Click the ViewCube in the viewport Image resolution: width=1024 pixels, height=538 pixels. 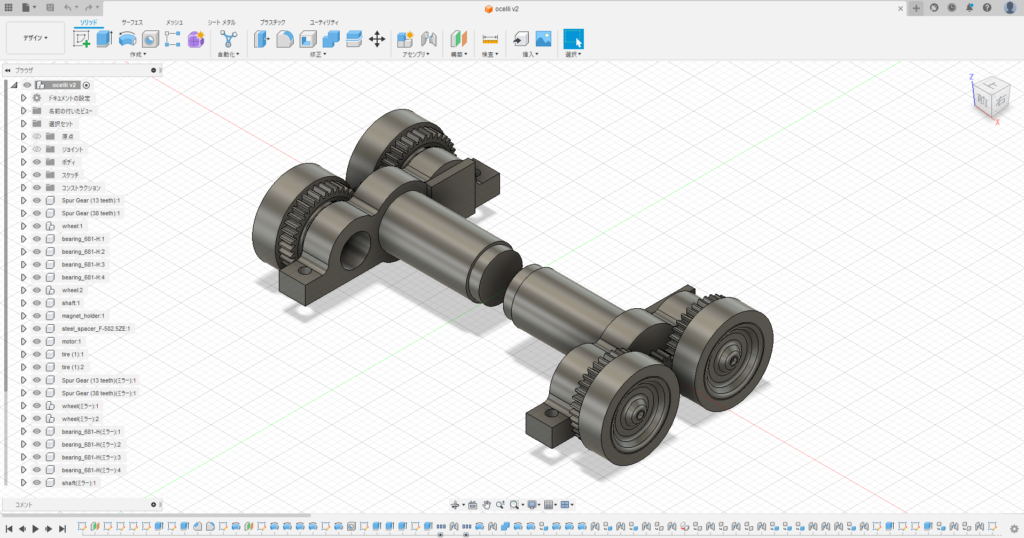[x=990, y=100]
